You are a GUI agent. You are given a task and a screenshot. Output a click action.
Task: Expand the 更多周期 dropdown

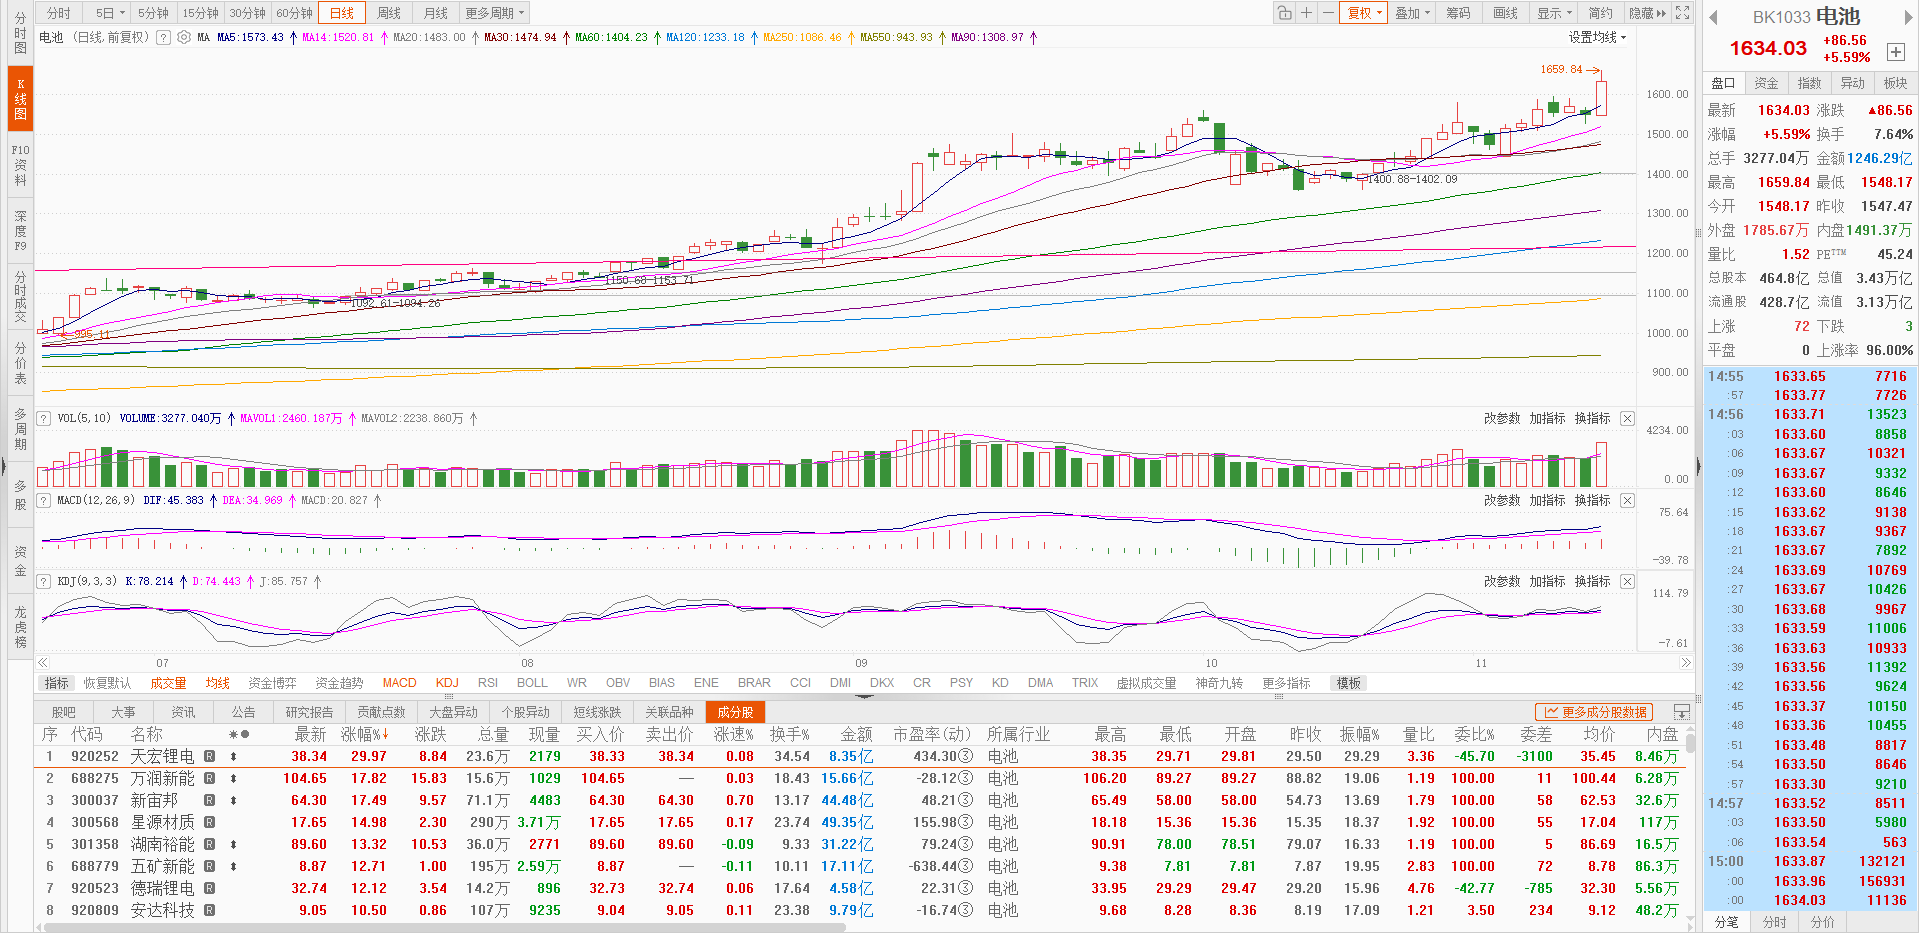tap(494, 13)
